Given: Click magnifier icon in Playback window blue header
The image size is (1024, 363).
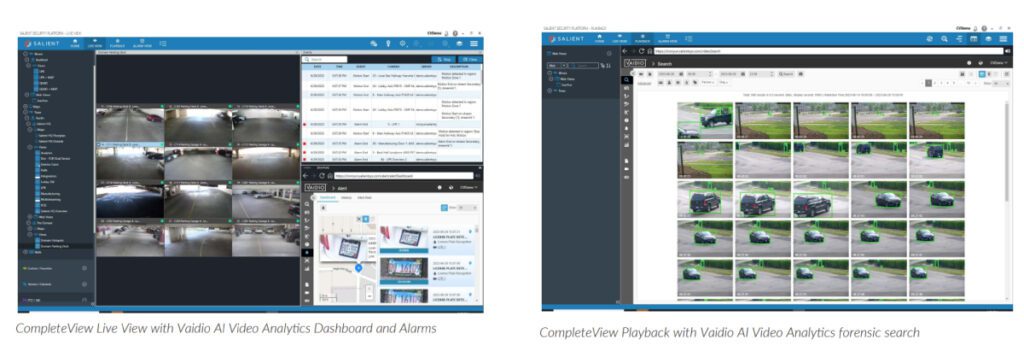Looking at the screenshot, I should pyautogui.click(x=944, y=39).
